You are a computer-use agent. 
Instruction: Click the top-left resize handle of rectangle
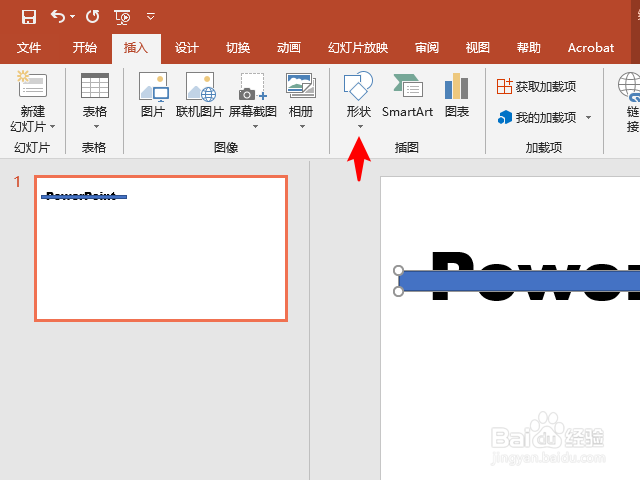click(x=398, y=271)
